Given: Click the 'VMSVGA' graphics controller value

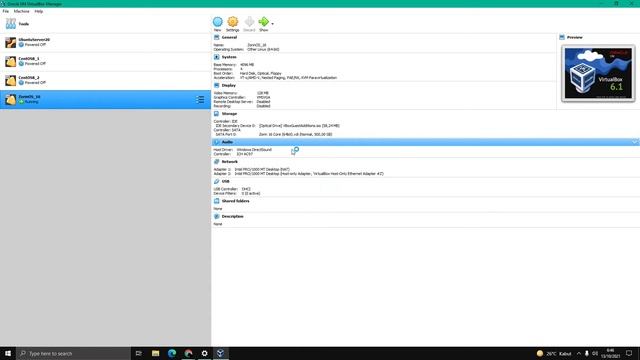Looking at the screenshot, I should click(263, 97).
